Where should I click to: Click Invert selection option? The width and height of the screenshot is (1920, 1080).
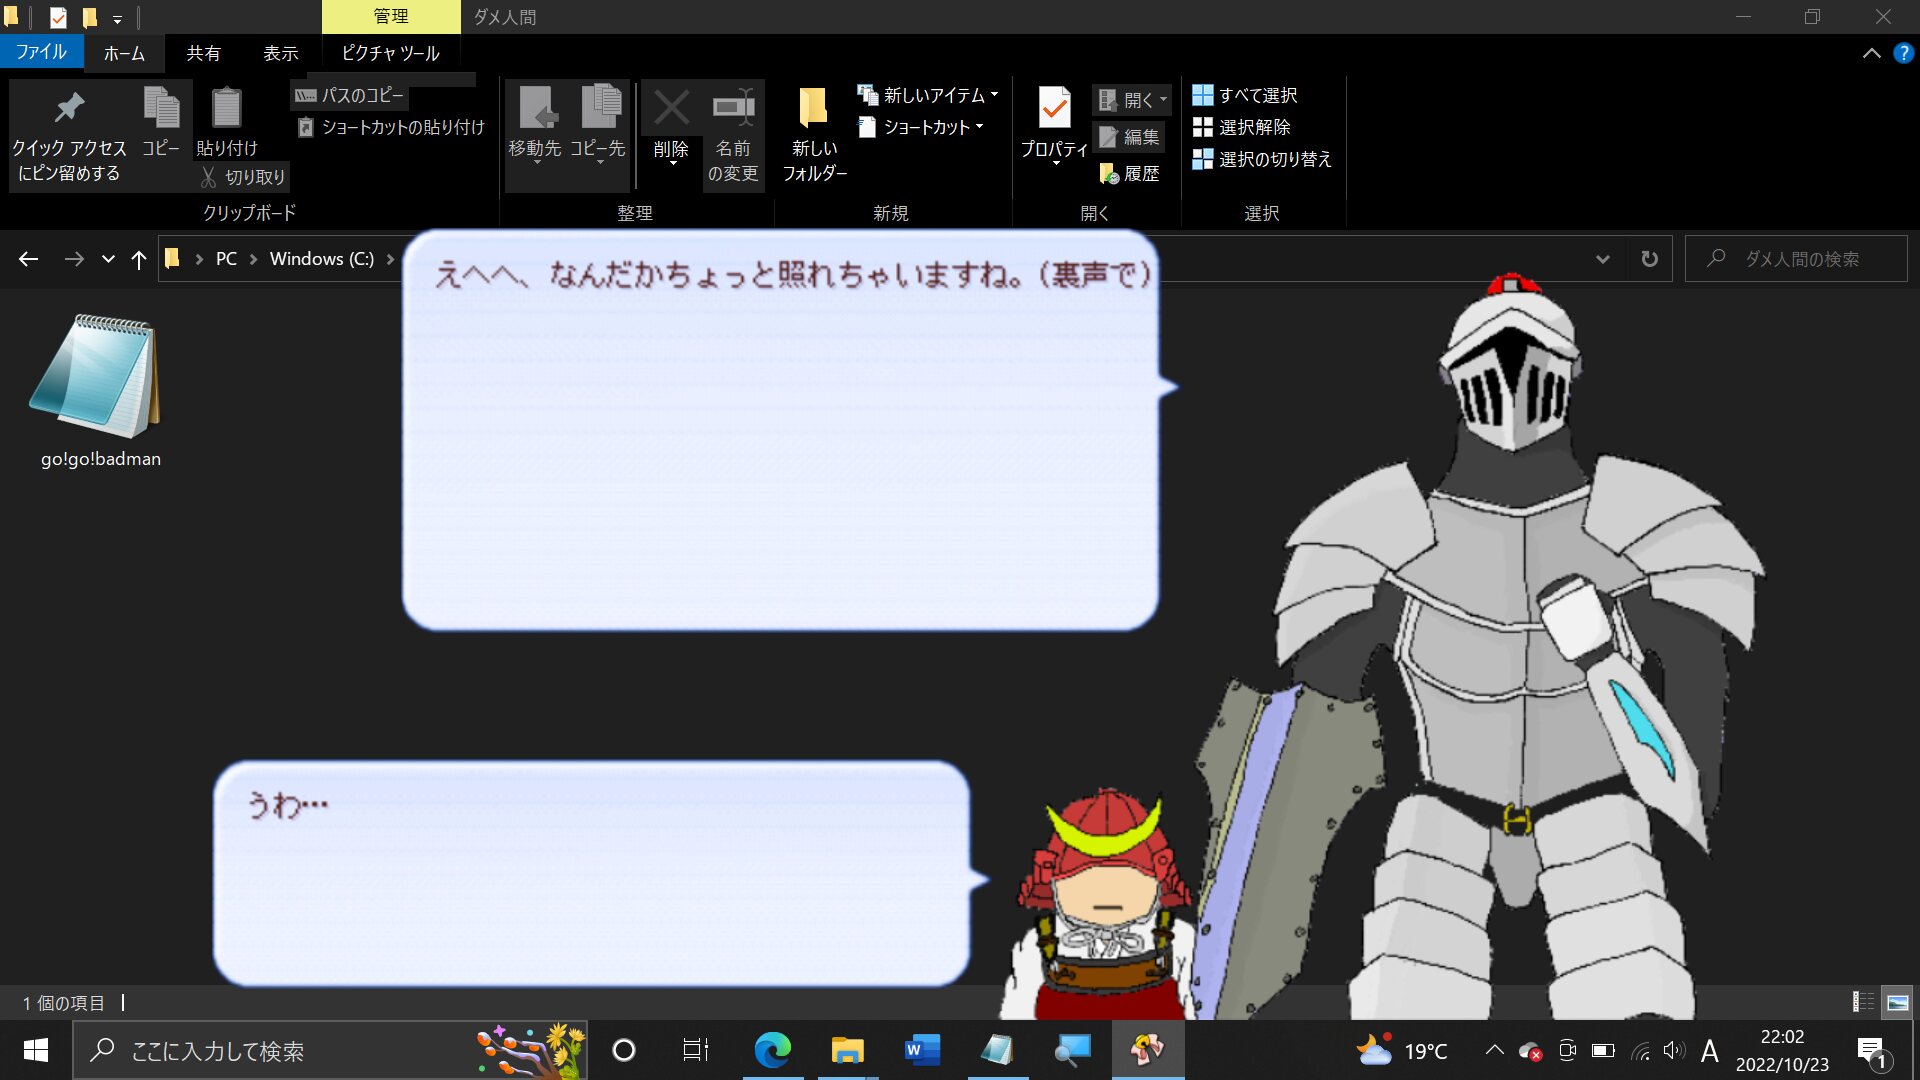click(1262, 159)
